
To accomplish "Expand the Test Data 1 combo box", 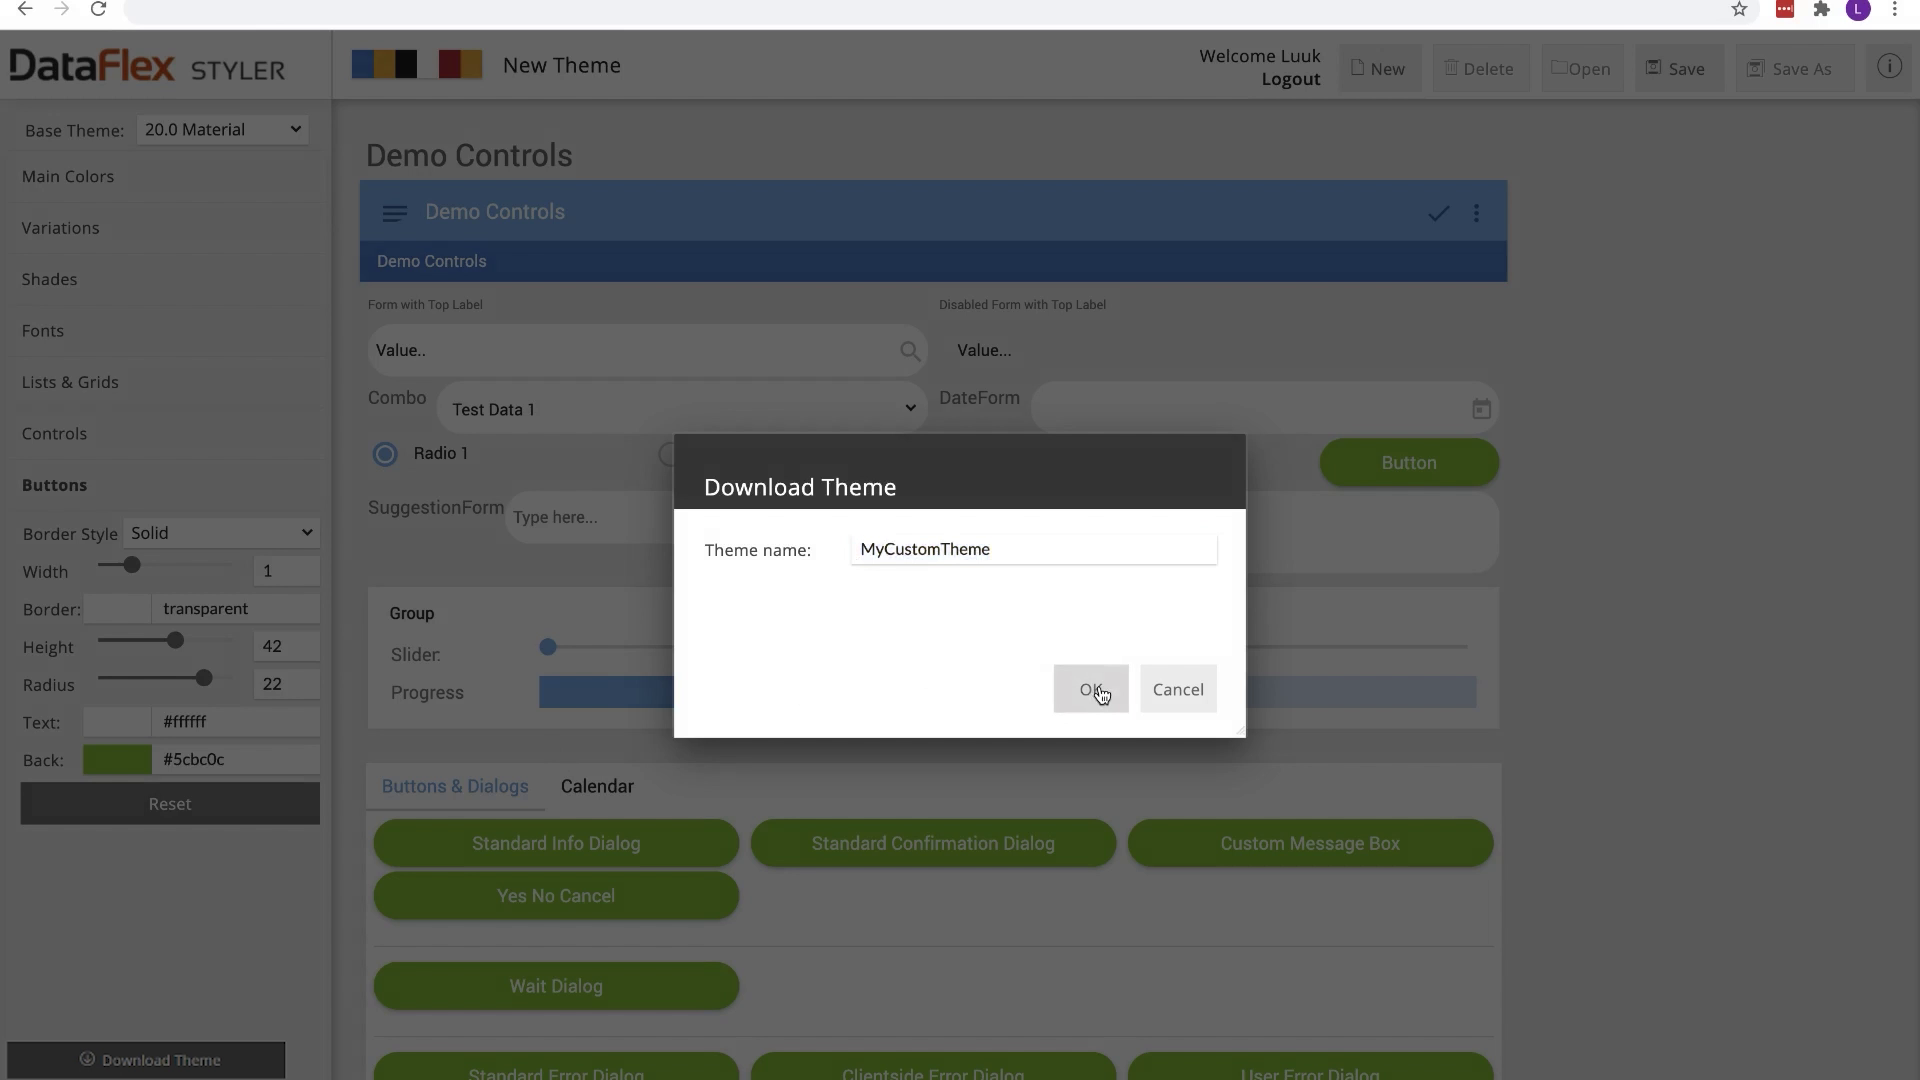I will pyautogui.click(x=683, y=409).
